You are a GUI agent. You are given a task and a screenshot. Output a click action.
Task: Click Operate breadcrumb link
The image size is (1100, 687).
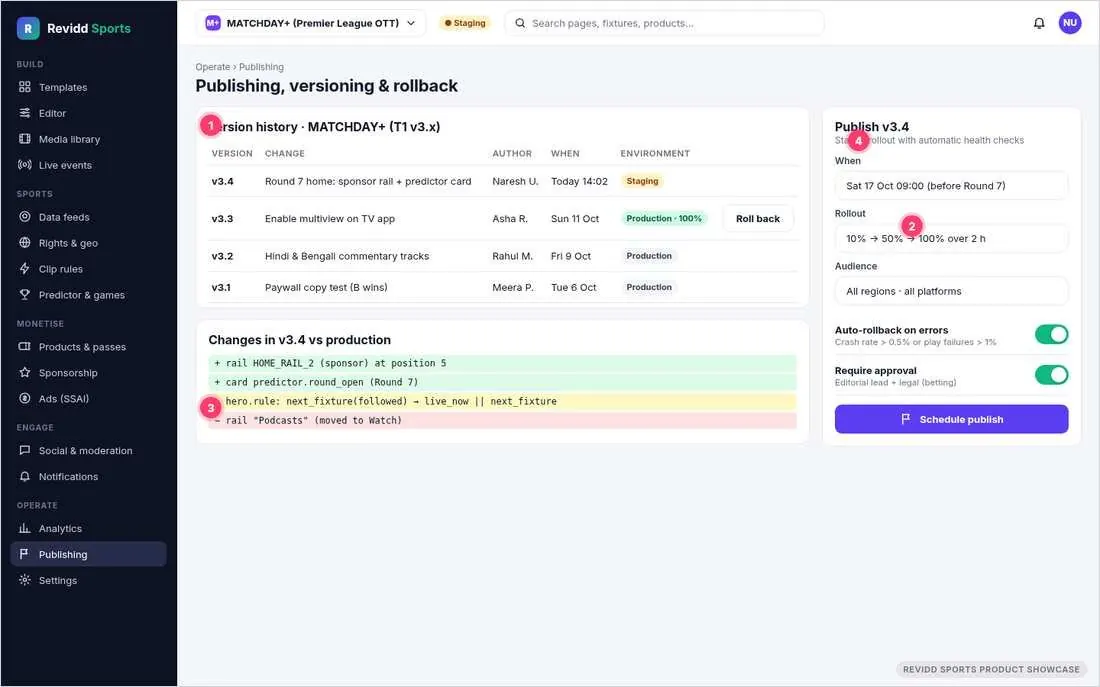[x=213, y=67]
